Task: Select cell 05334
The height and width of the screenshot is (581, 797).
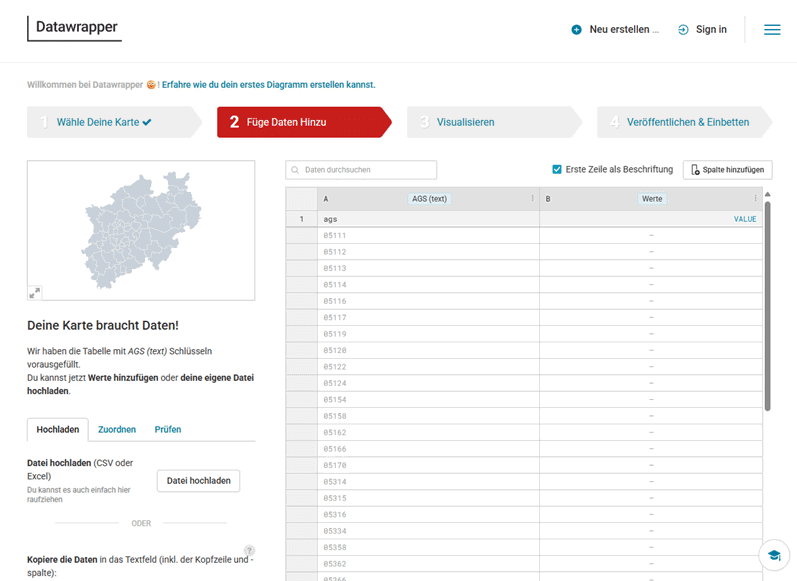Action: 428,531
